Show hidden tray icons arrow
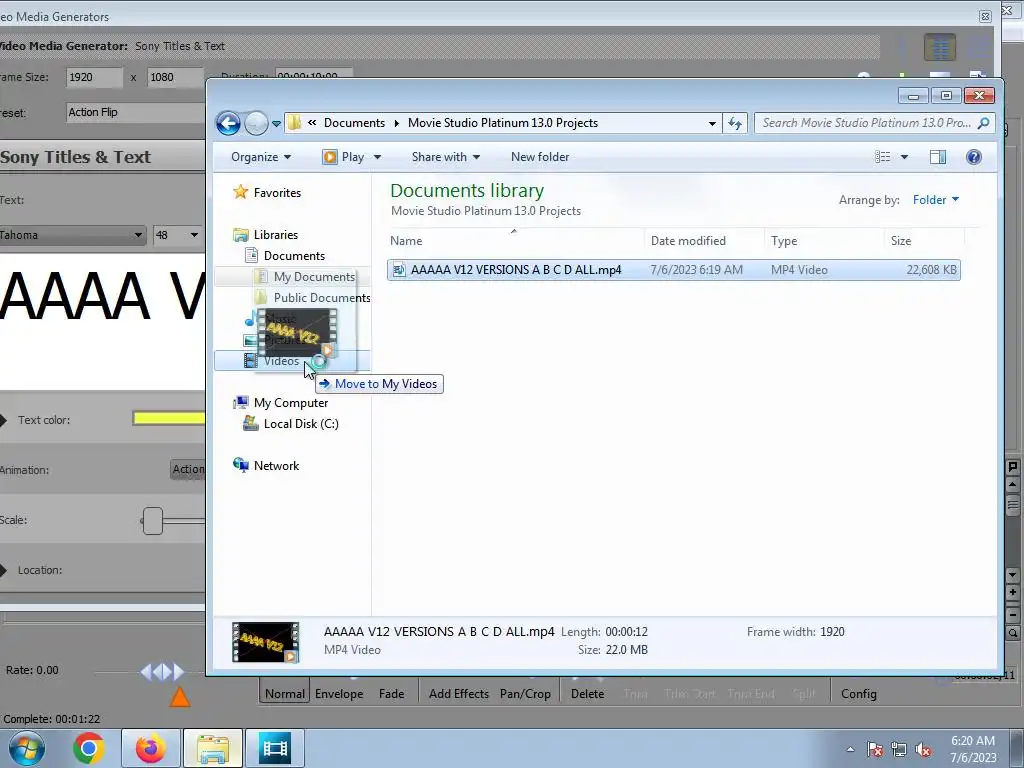The height and width of the screenshot is (768, 1024). [850, 750]
